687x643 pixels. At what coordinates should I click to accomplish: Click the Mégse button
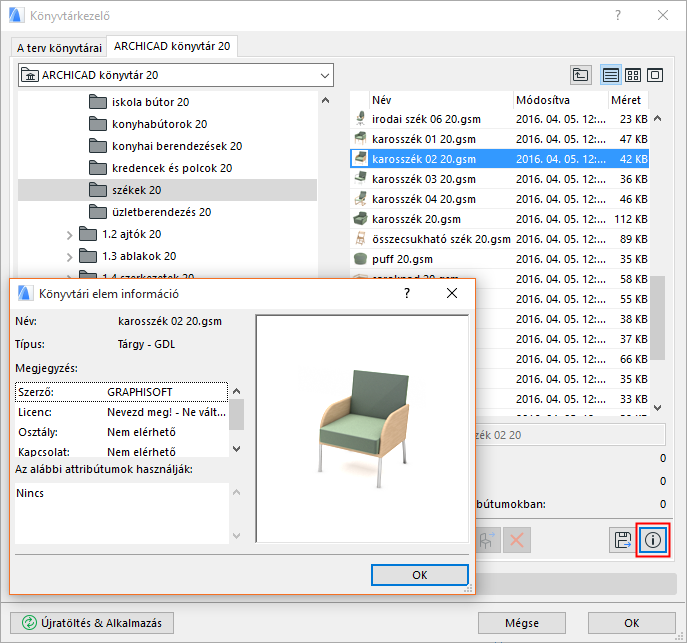click(x=521, y=623)
